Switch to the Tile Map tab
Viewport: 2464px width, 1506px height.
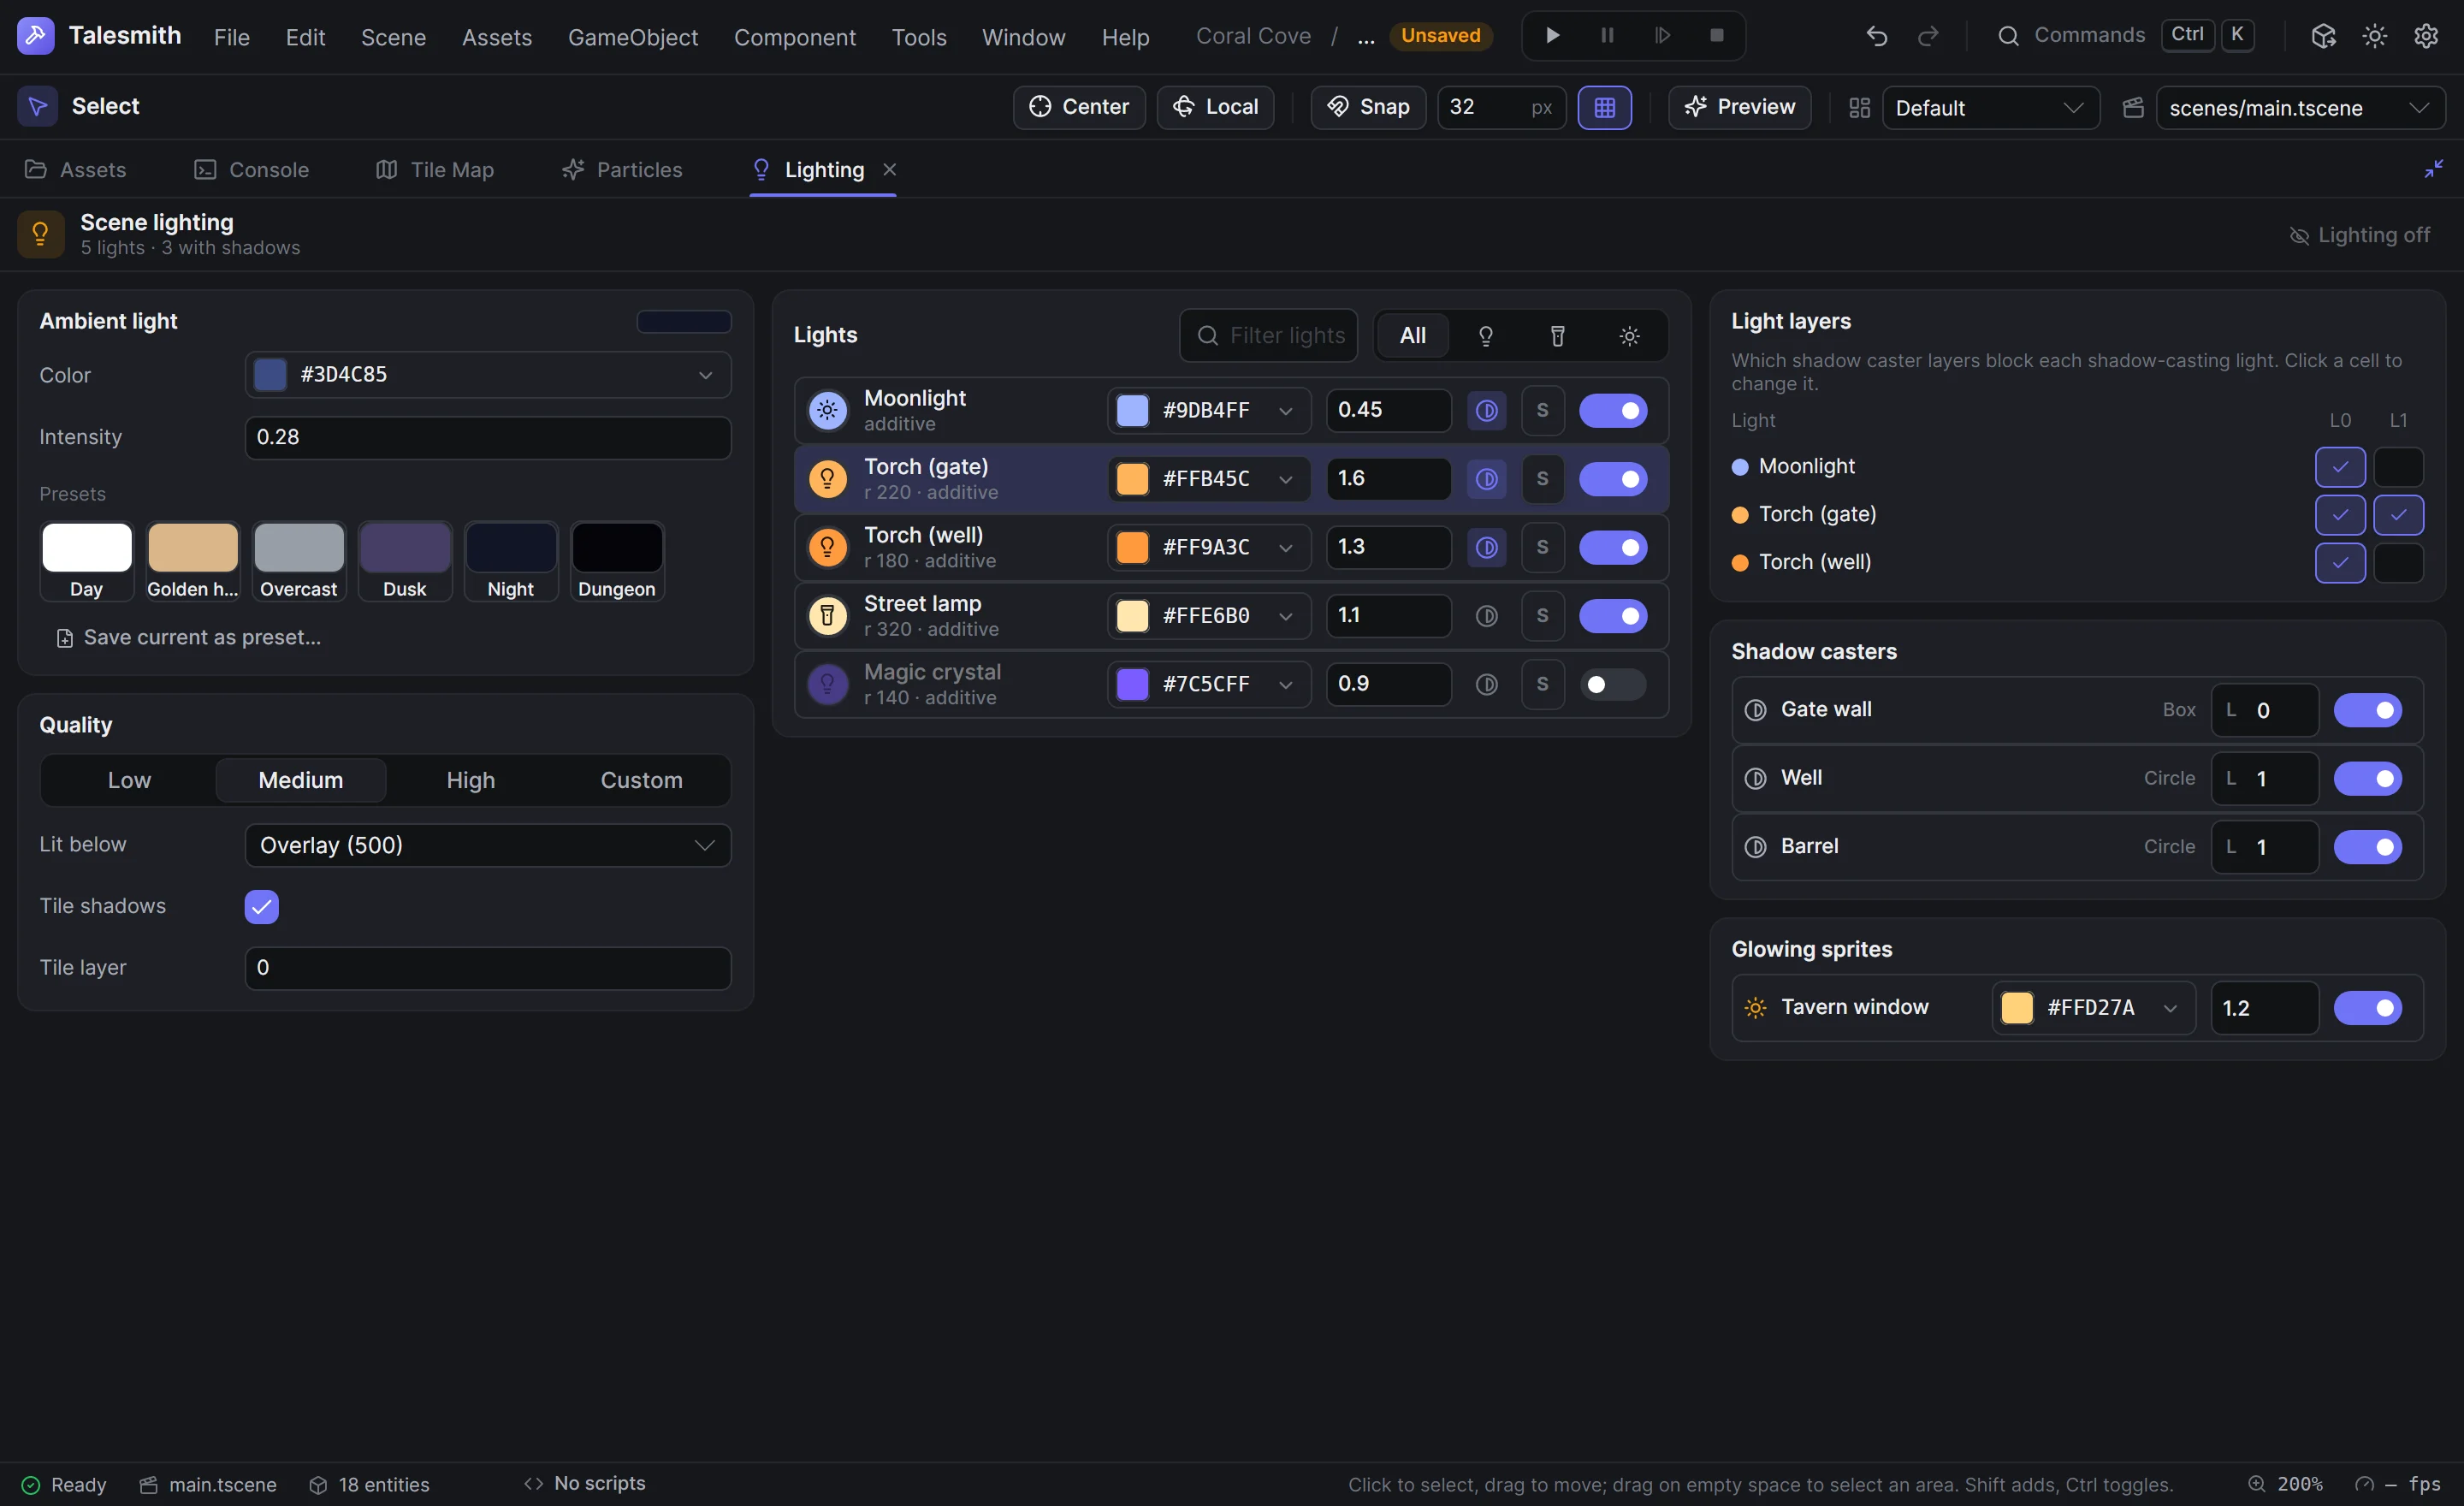pyautogui.click(x=435, y=170)
